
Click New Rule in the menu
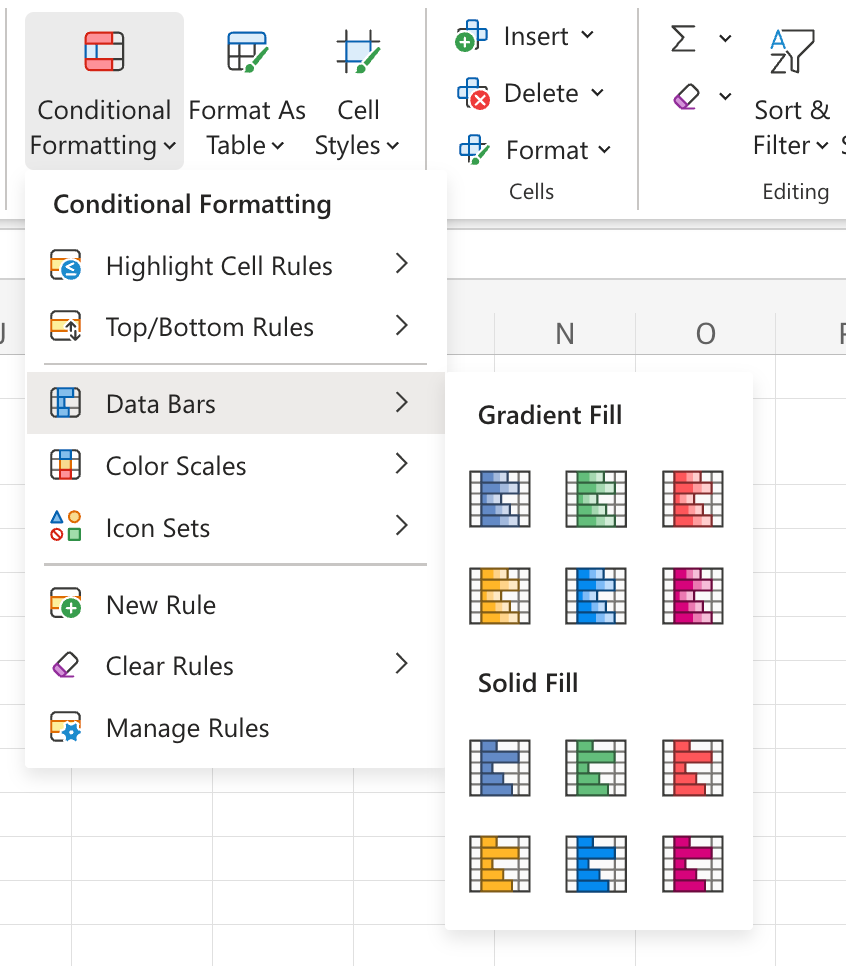coord(160,605)
